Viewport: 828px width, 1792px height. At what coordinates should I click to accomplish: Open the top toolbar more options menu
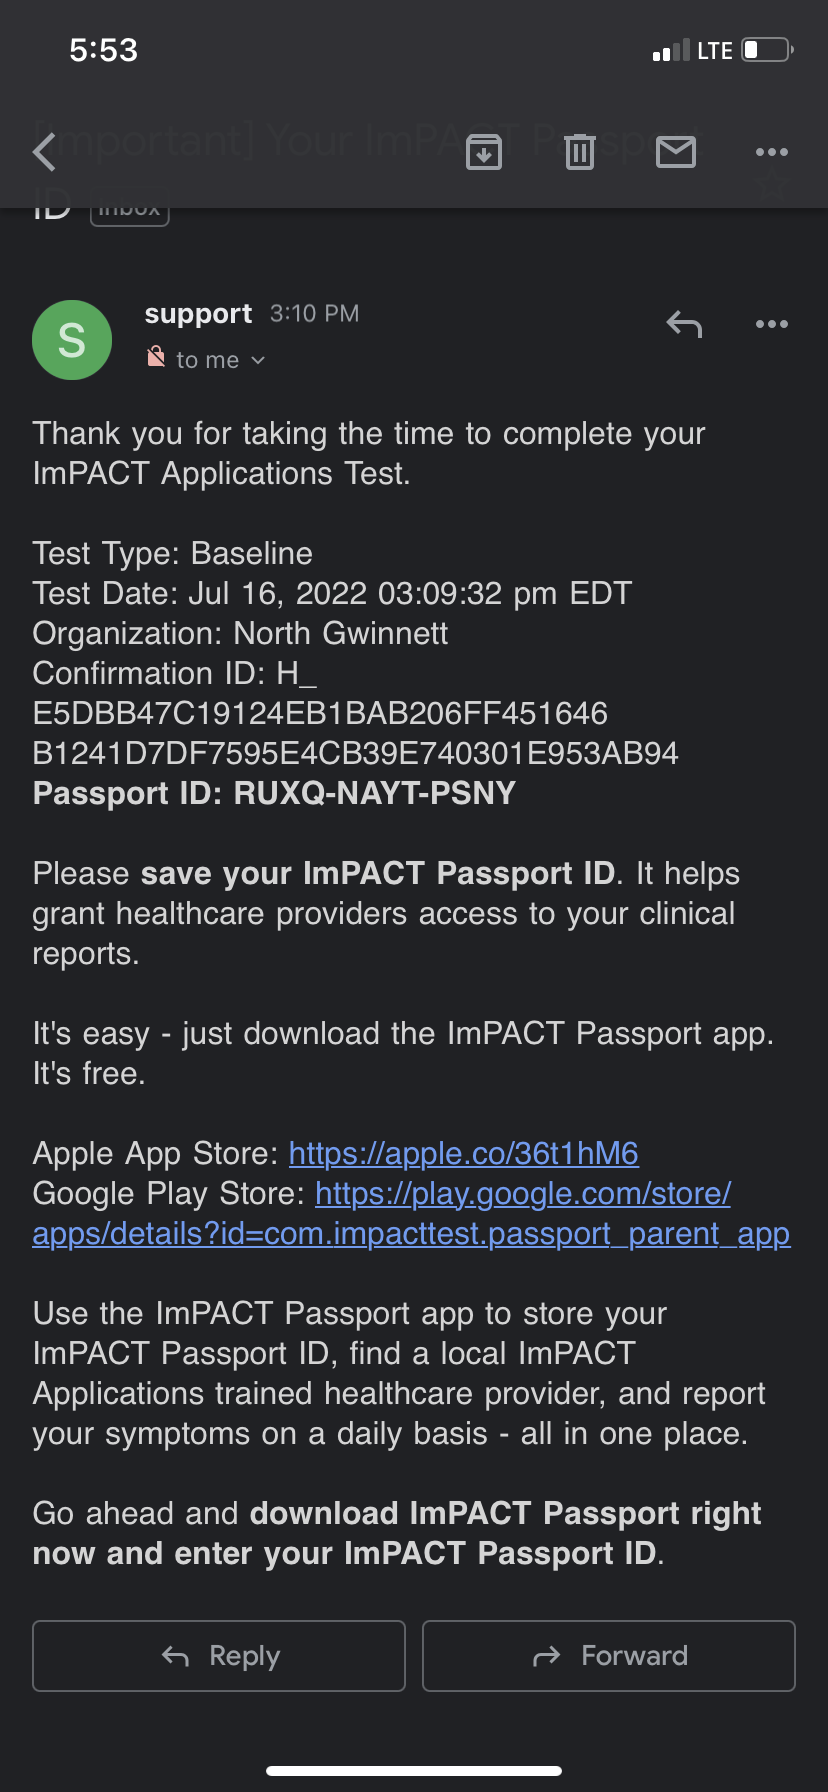772,152
